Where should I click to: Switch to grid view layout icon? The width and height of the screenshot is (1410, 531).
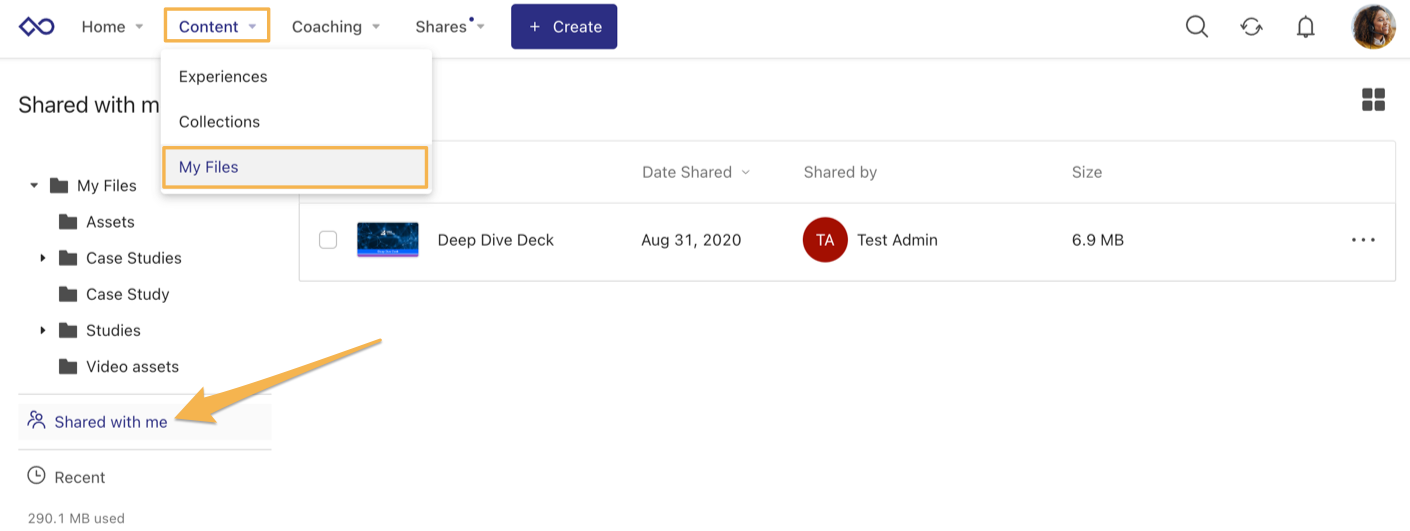click(x=1373, y=100)
